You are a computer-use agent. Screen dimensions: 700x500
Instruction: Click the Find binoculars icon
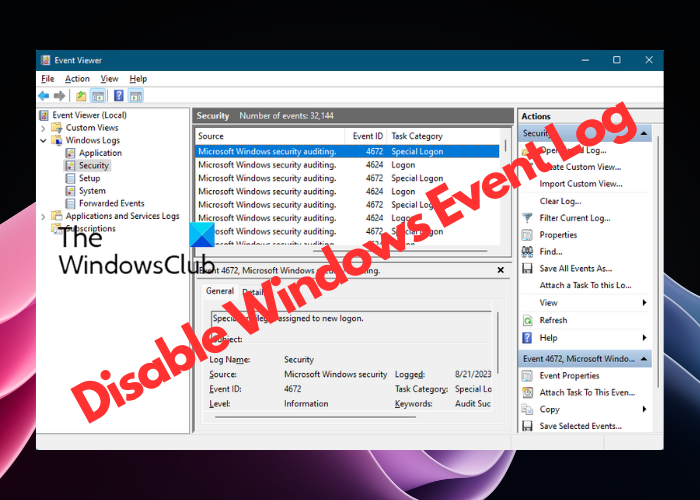click(x=527, y=251)
